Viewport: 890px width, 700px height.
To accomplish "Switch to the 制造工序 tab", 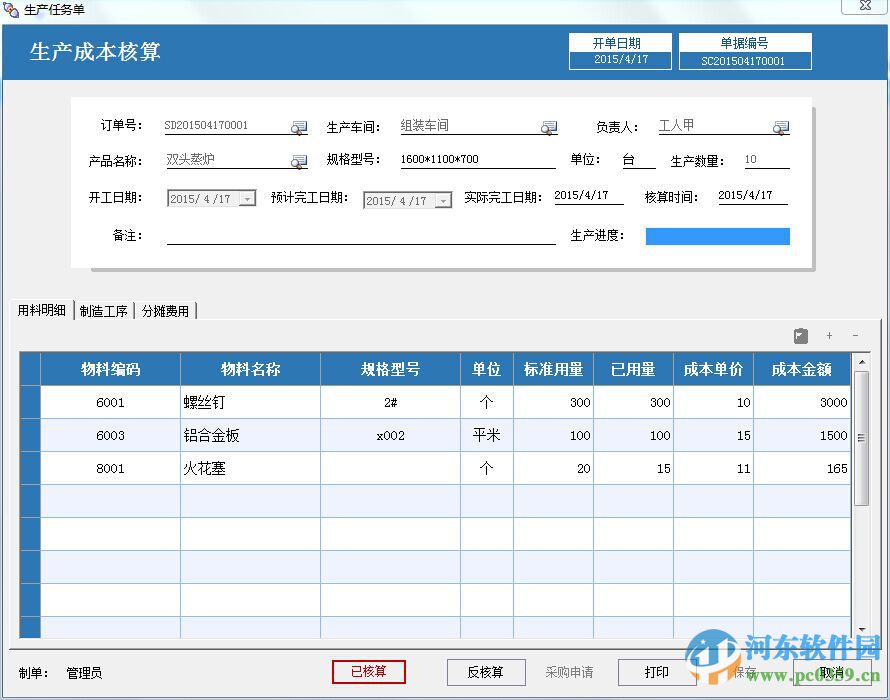I will coord(103,310).
